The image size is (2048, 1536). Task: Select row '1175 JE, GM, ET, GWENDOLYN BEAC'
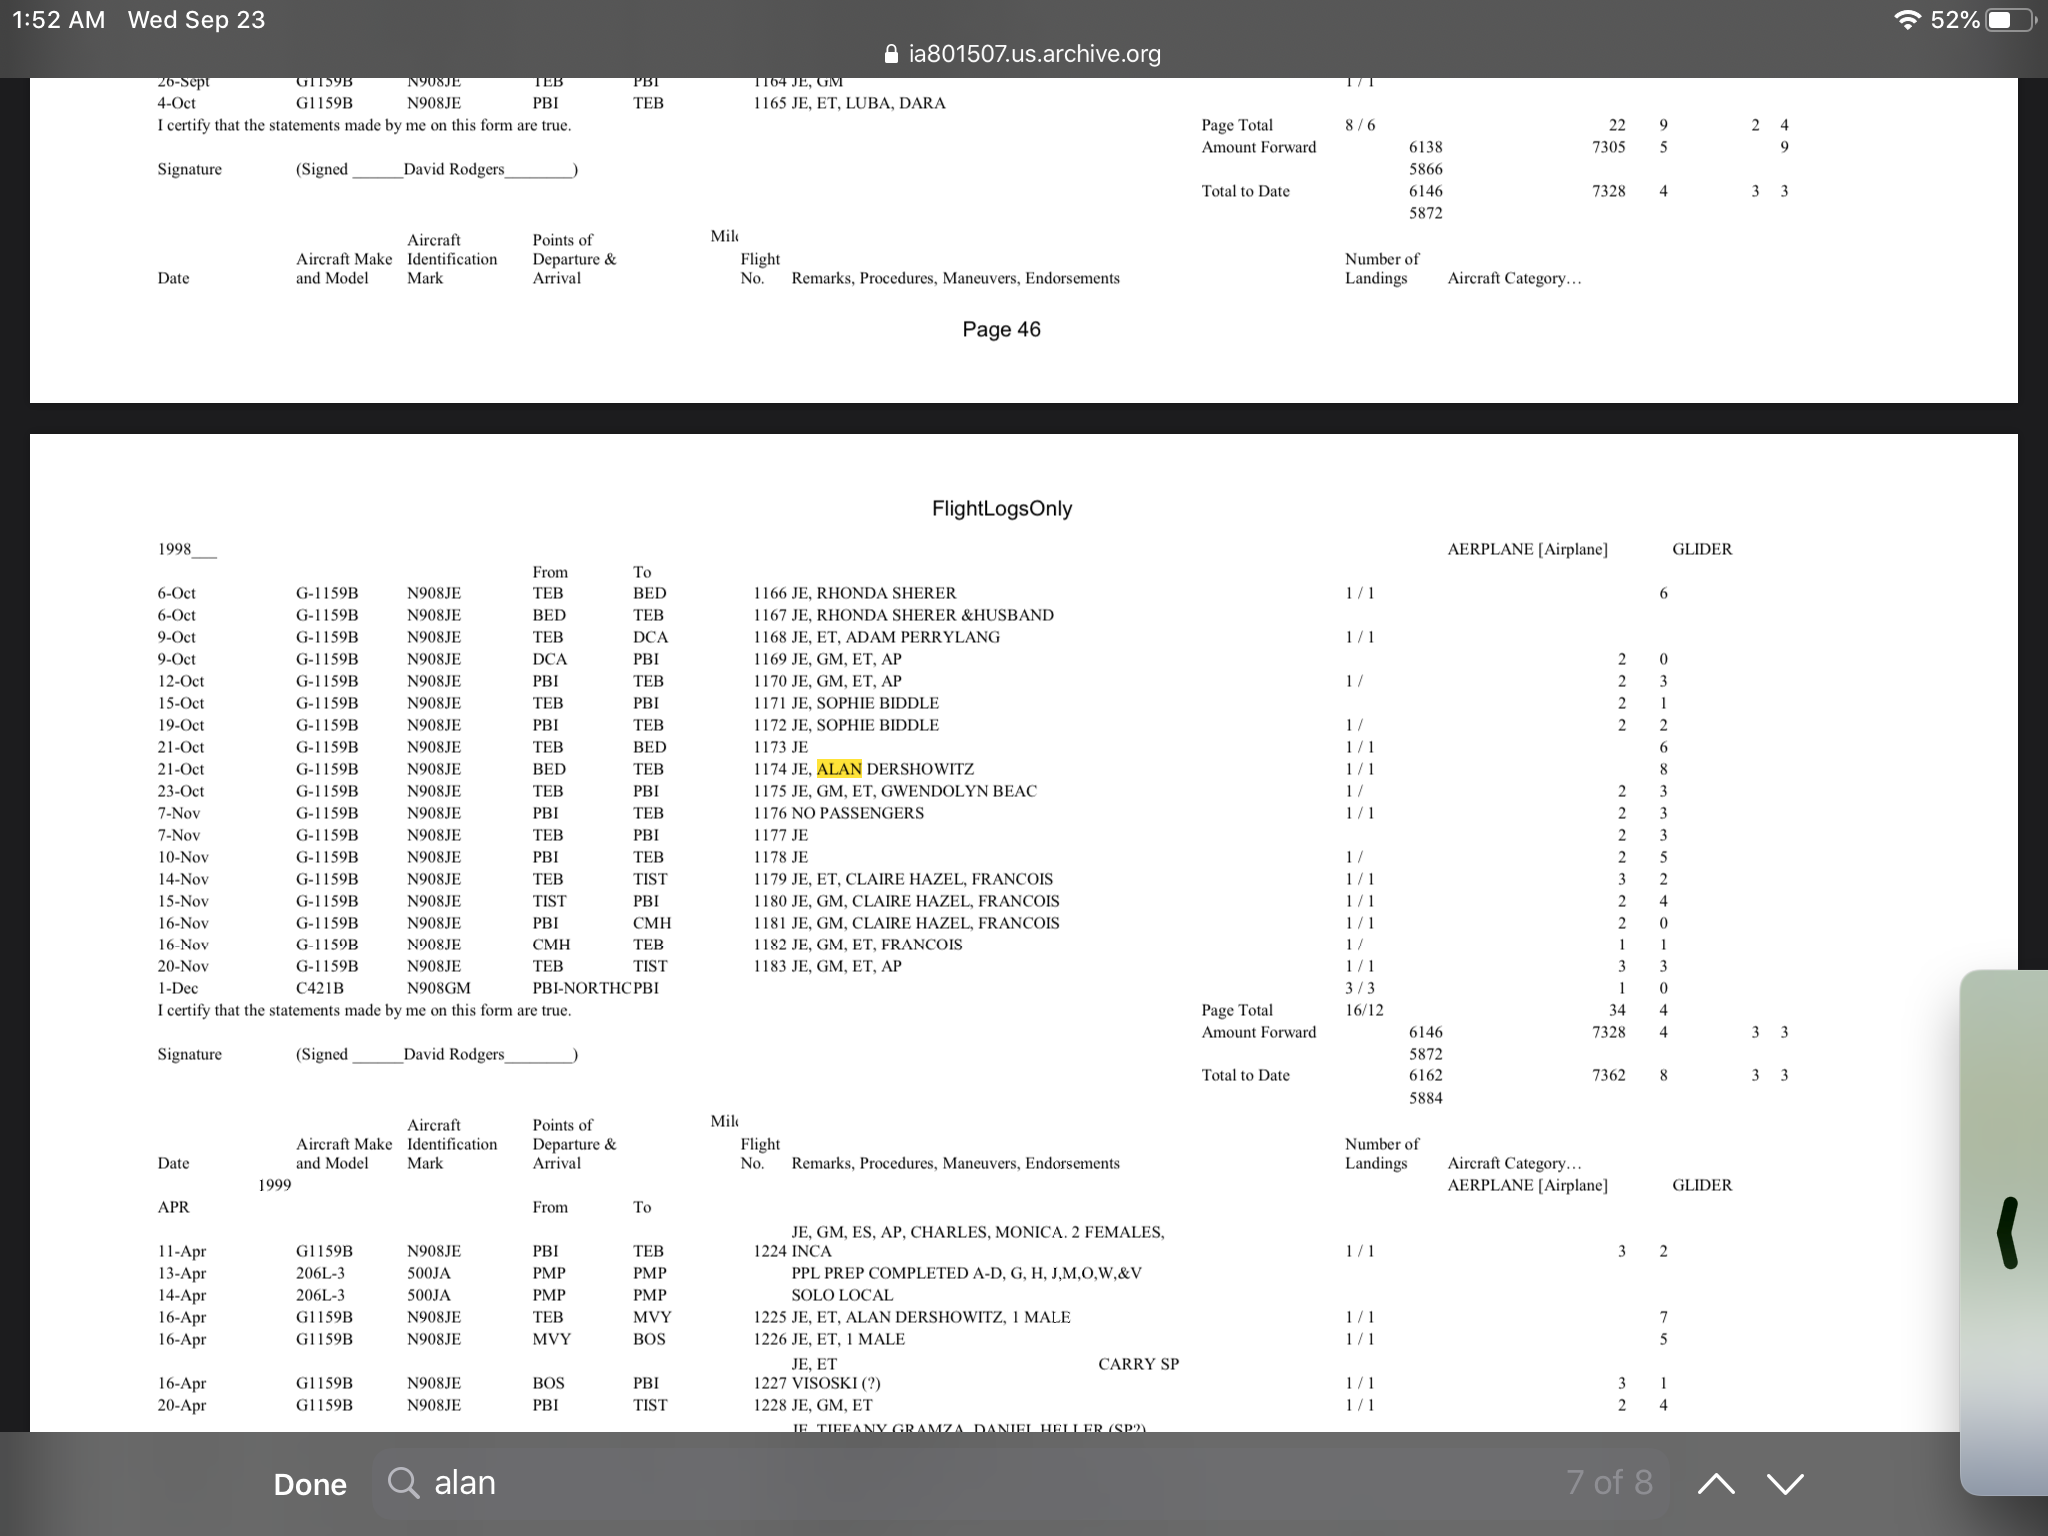coord(895,791)
